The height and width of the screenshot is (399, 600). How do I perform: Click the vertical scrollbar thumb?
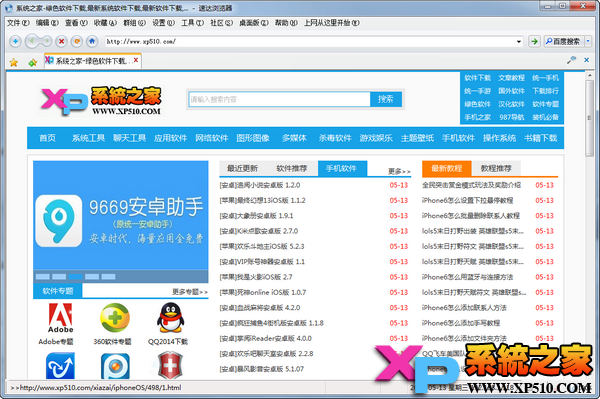[x=589, y=118]
